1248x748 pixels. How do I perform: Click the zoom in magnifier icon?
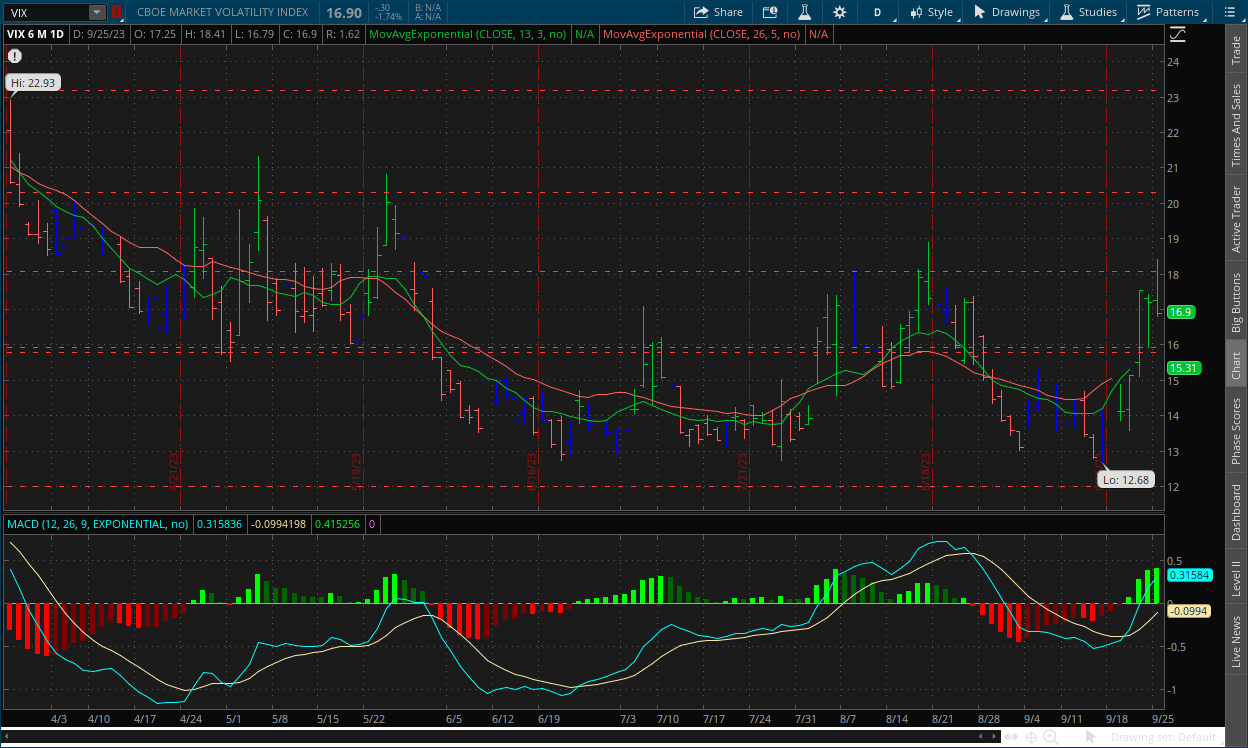pos(1051,737)
